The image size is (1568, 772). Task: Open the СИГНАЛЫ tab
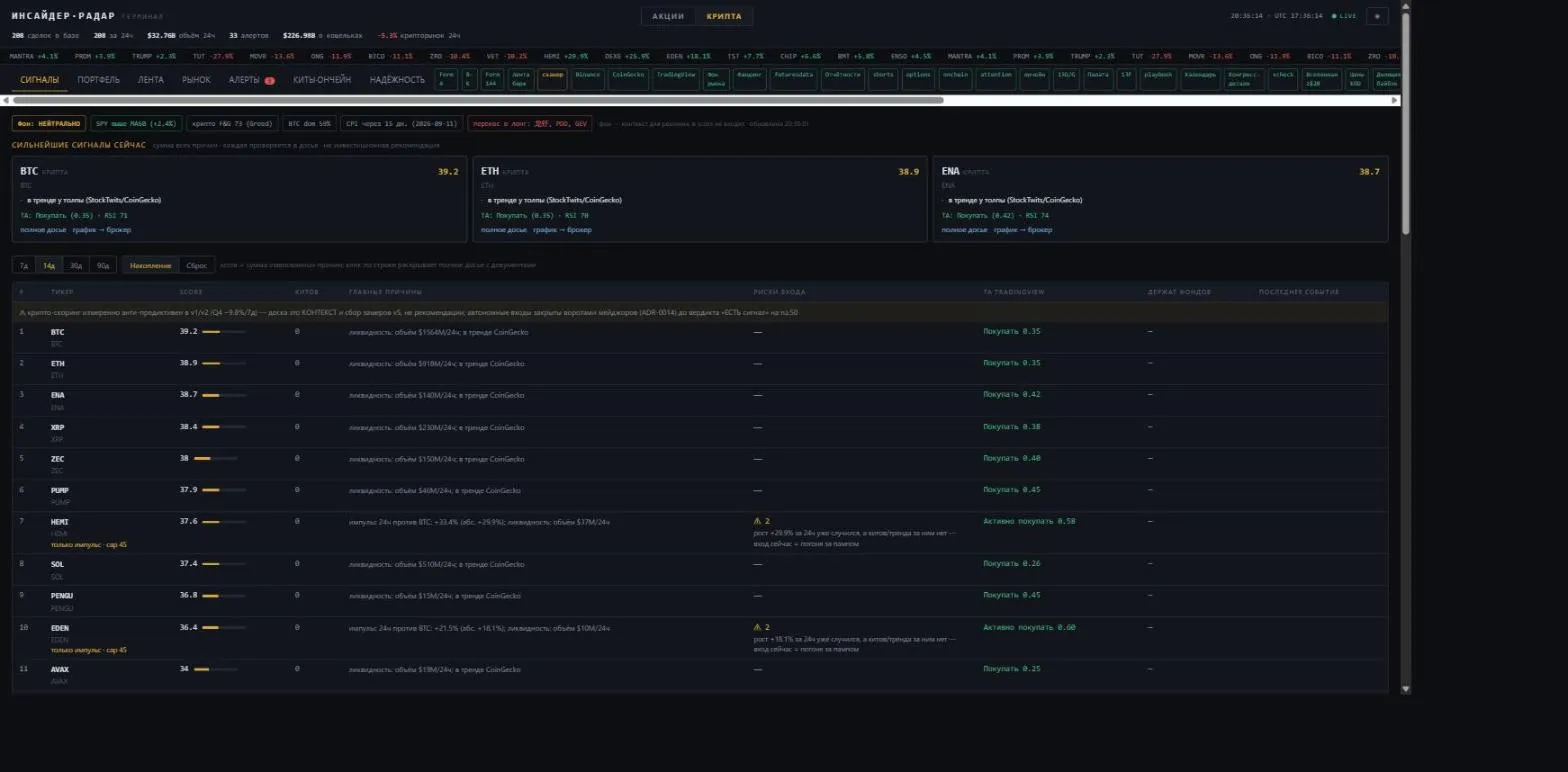click(x=40, y=80)
